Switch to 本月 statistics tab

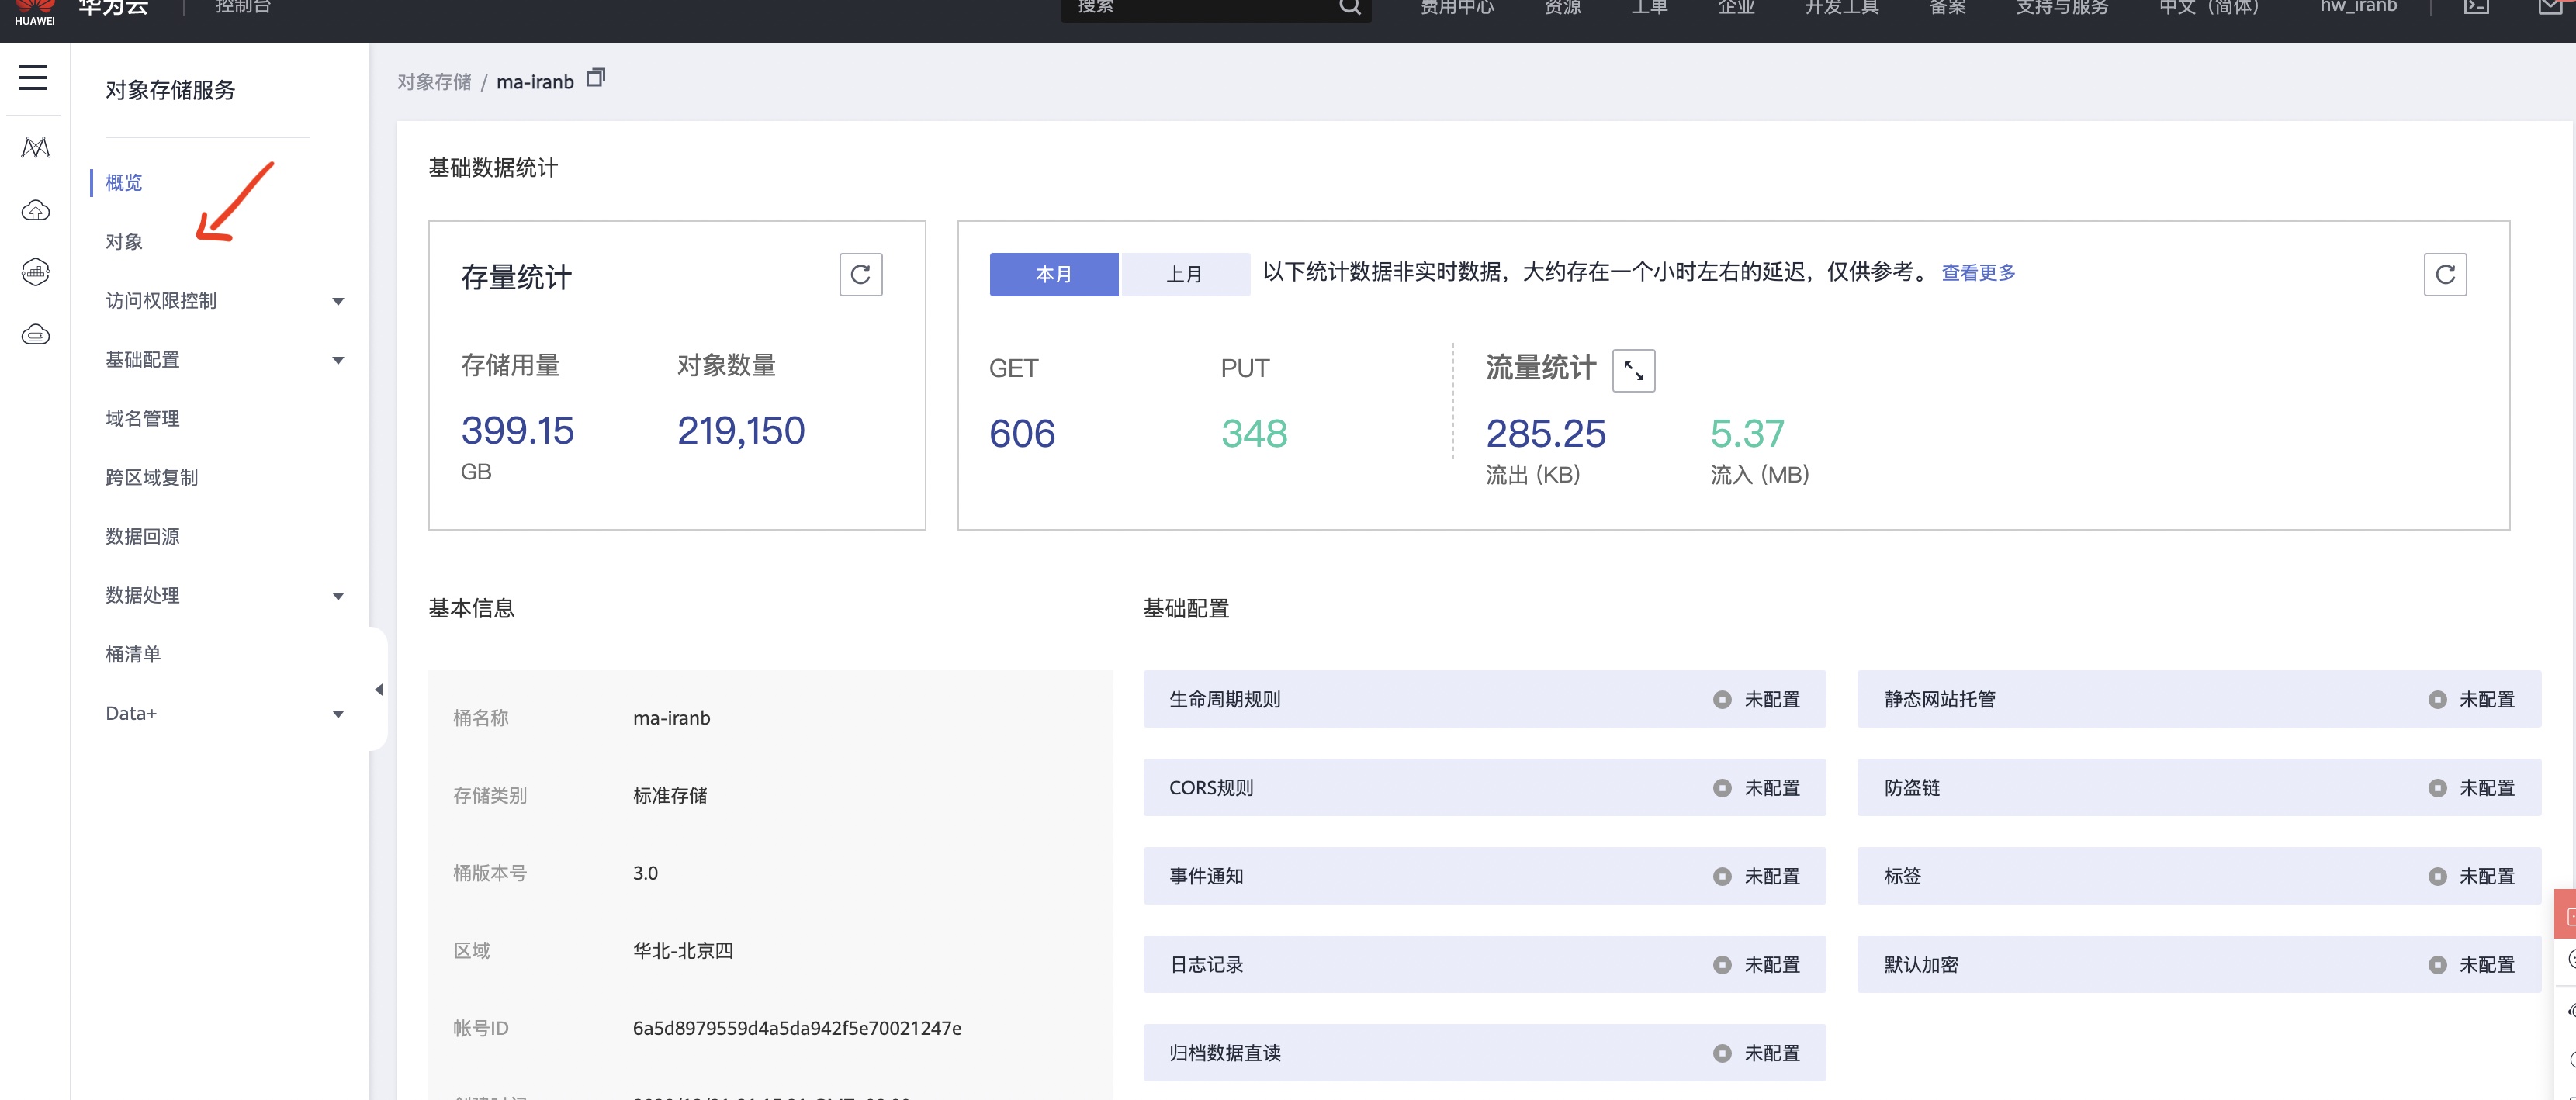pyautogui.click(x=1054, y=274)
